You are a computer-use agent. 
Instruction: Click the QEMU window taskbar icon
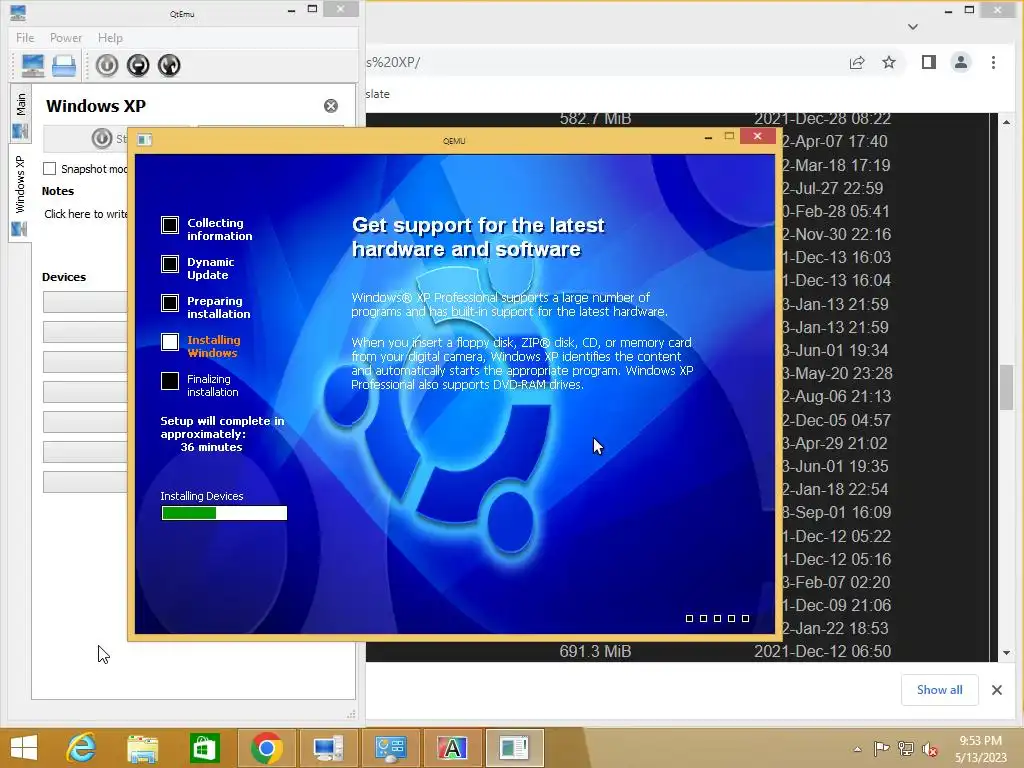click(x=514, y=748)
